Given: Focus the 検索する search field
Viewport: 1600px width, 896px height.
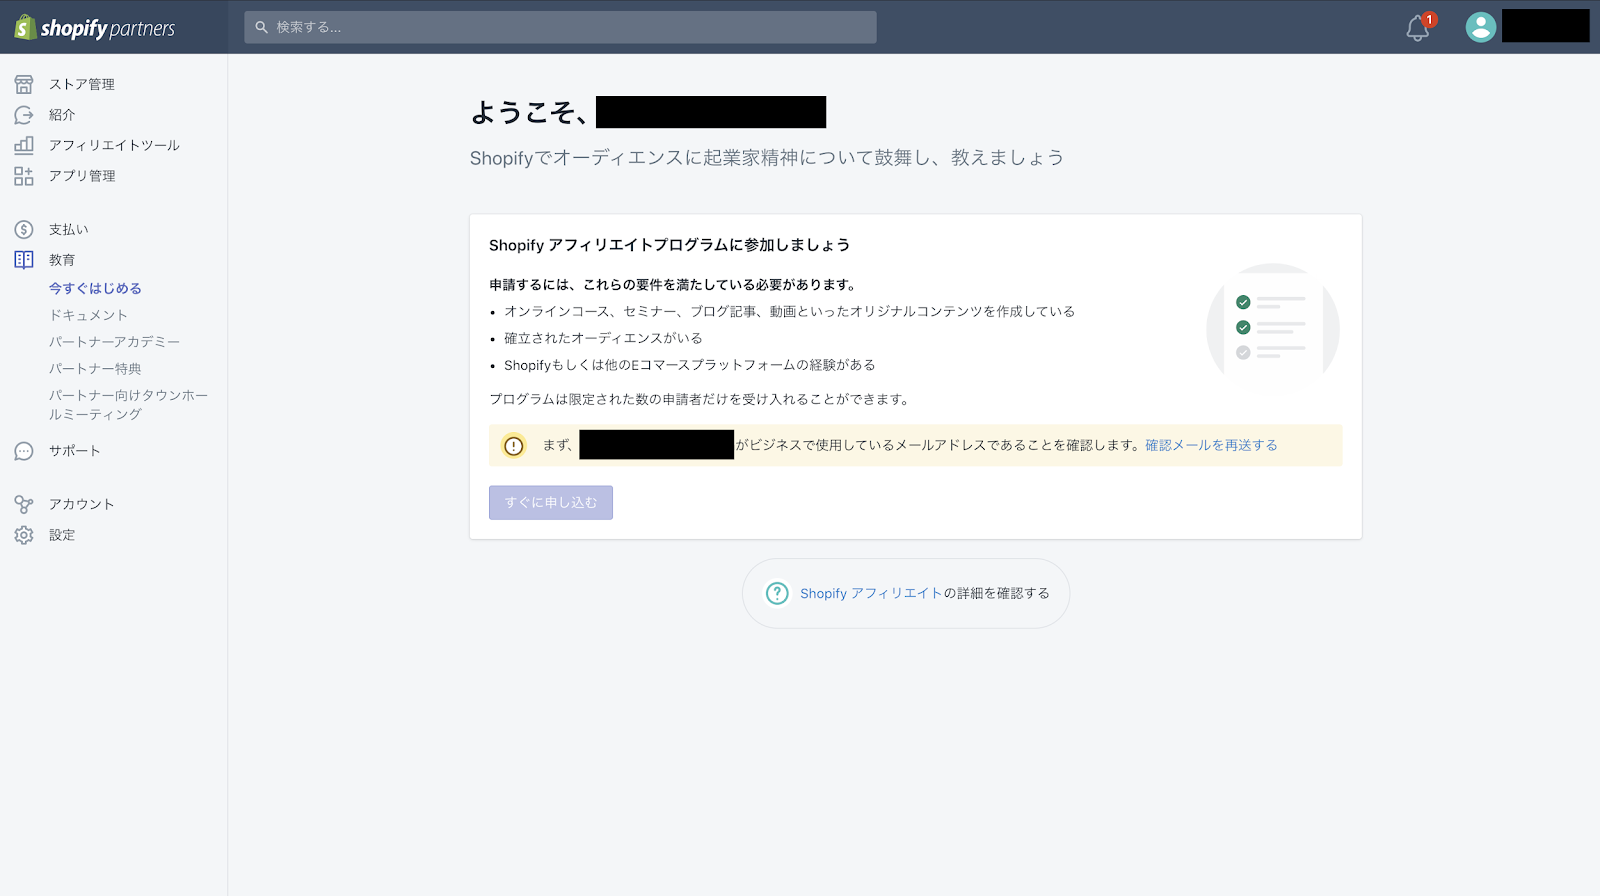Looking at the screenshot, I should [560, 27].
